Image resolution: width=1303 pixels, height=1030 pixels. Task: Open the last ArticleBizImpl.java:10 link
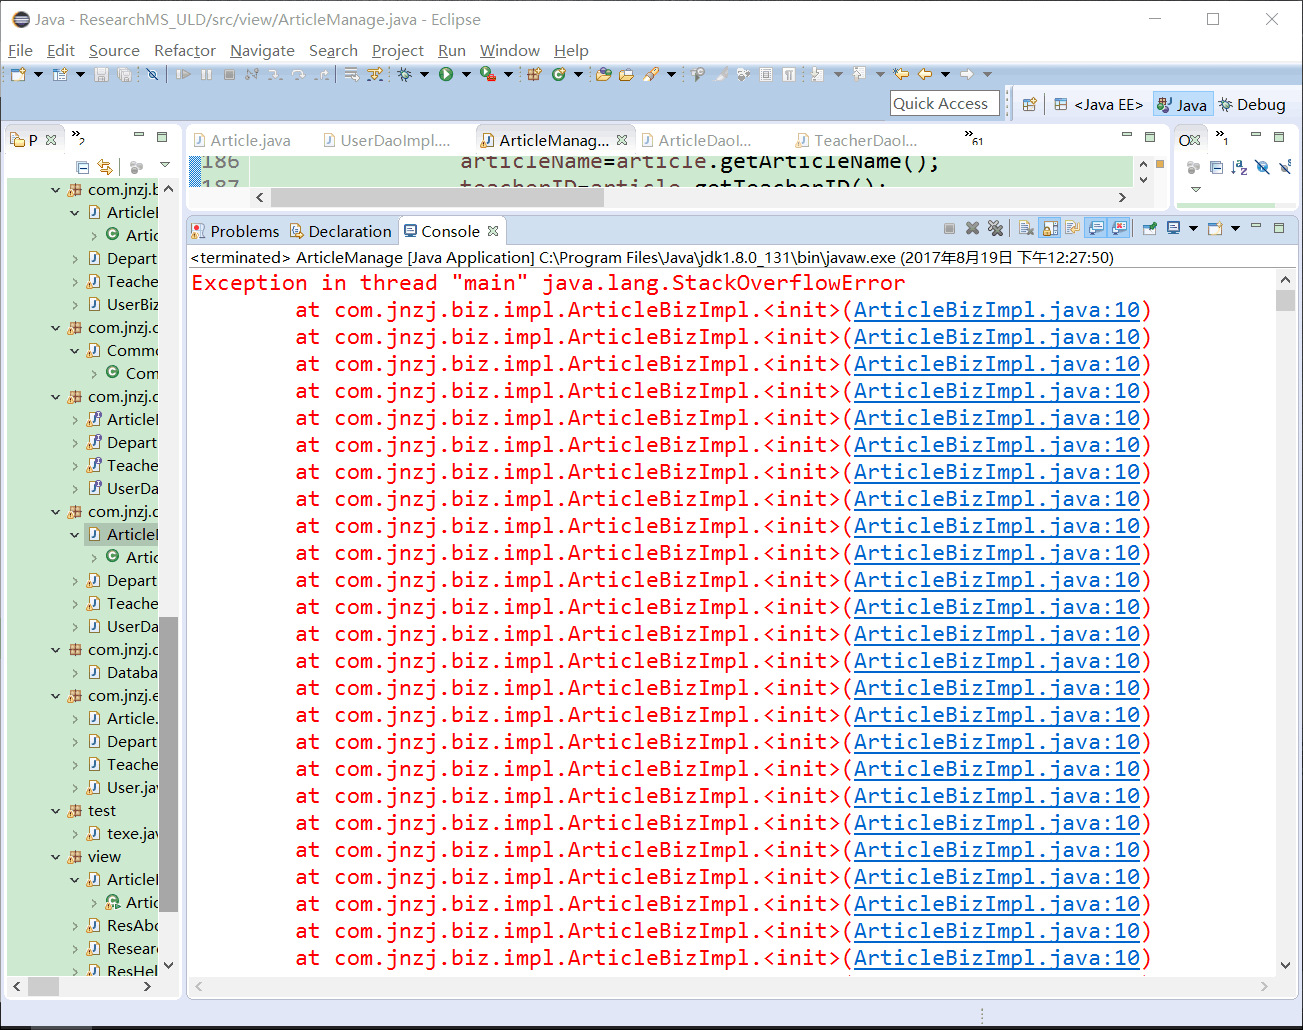996,958
